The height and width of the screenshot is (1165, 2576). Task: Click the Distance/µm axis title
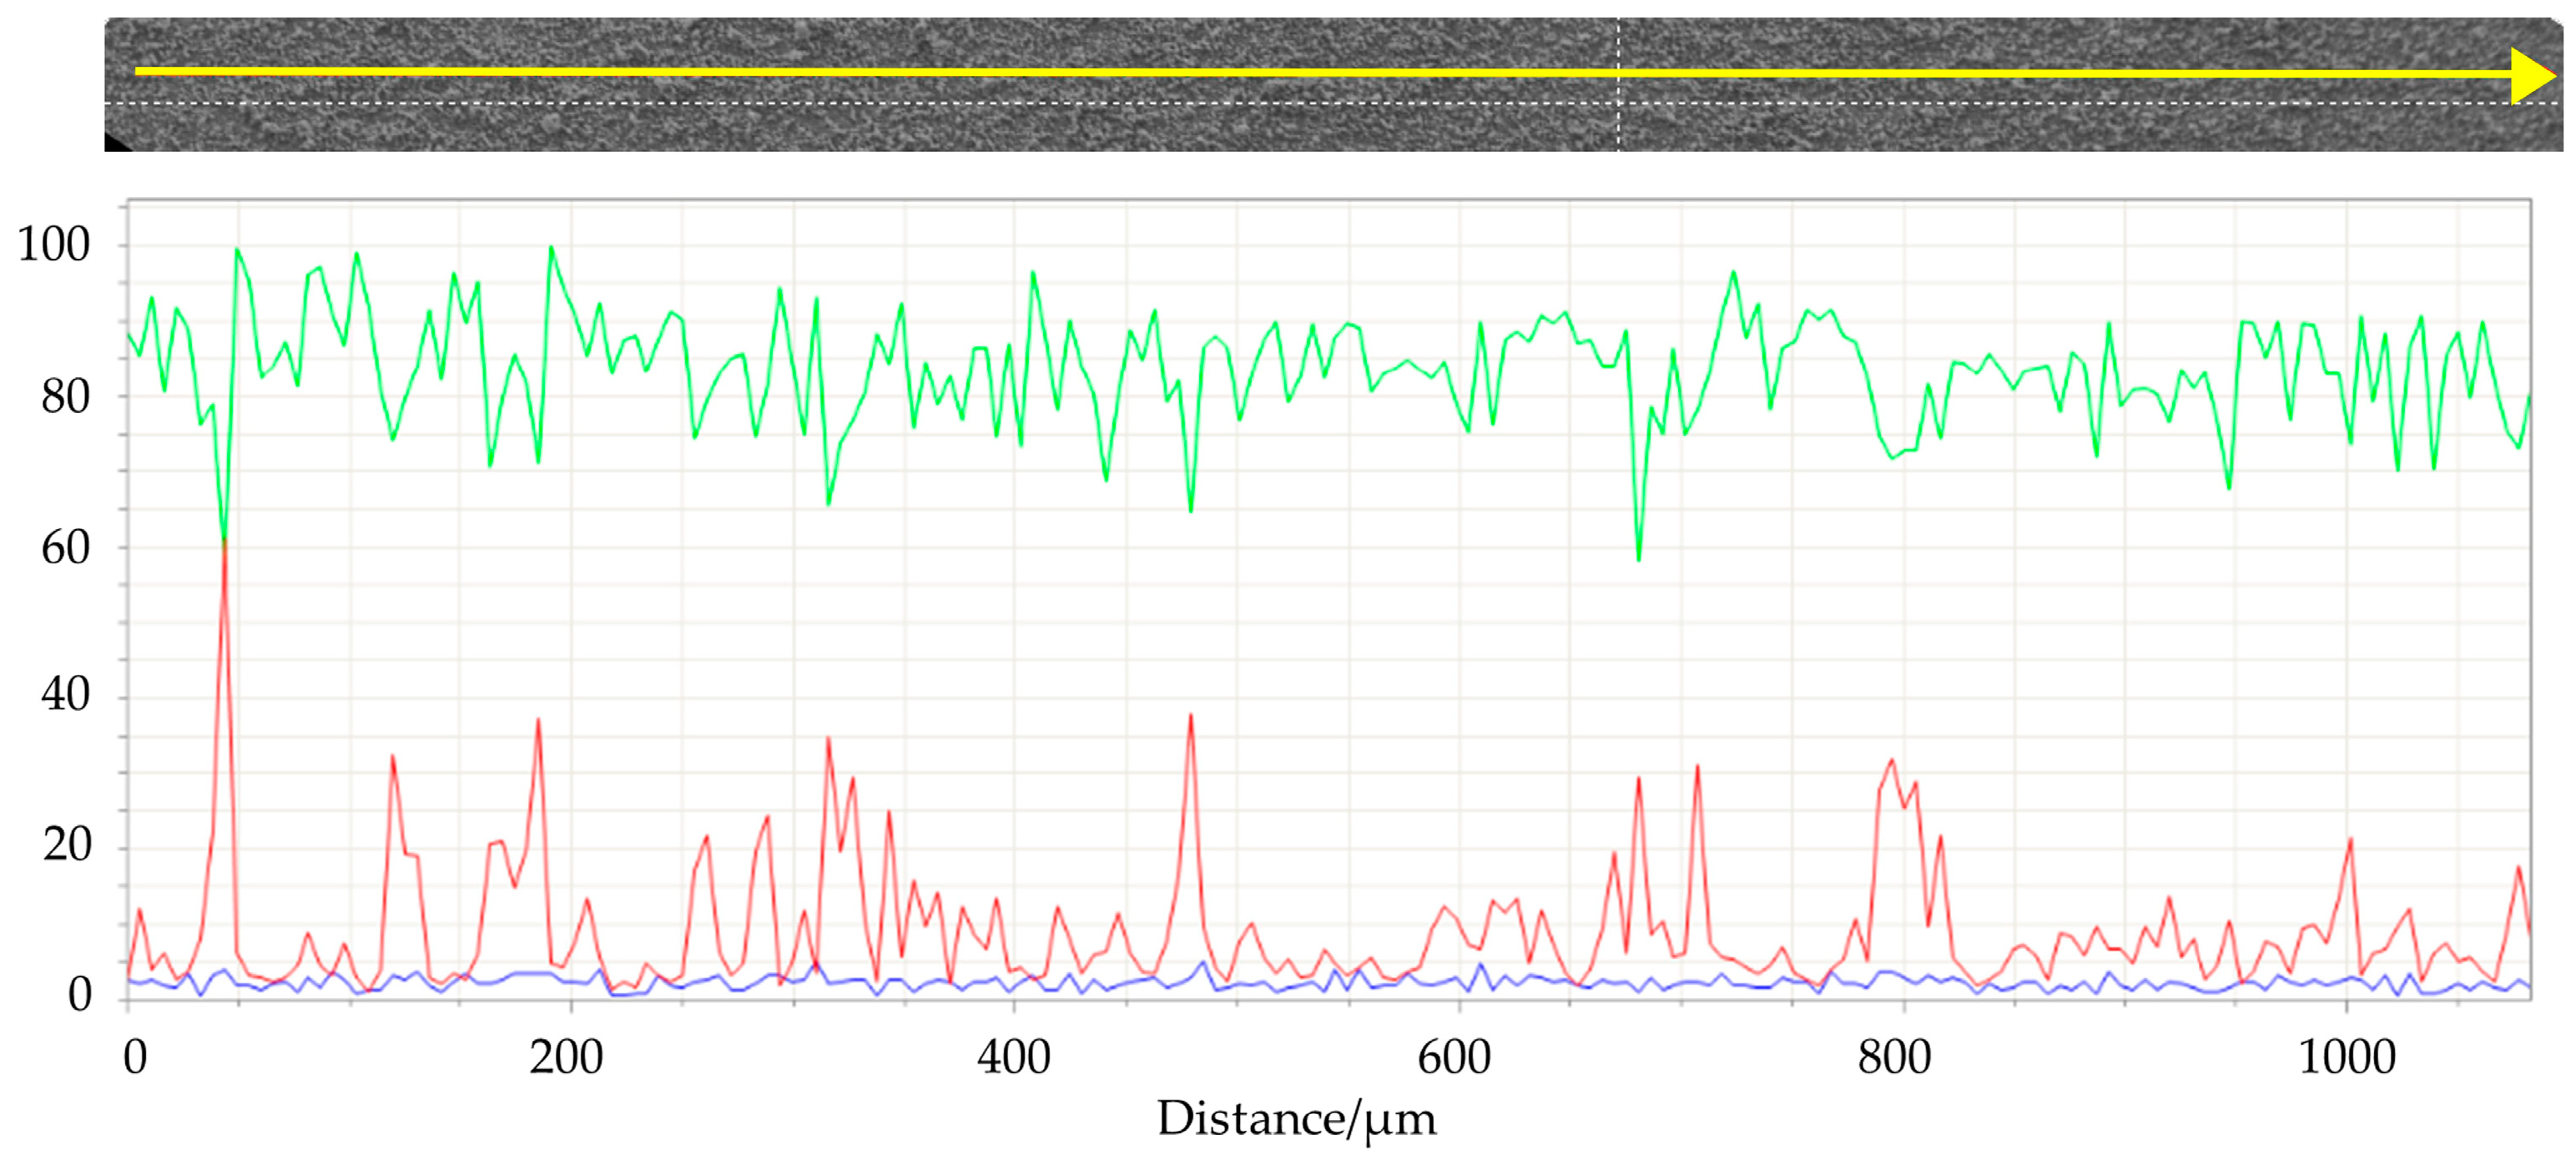[x=1296, y=1120]
